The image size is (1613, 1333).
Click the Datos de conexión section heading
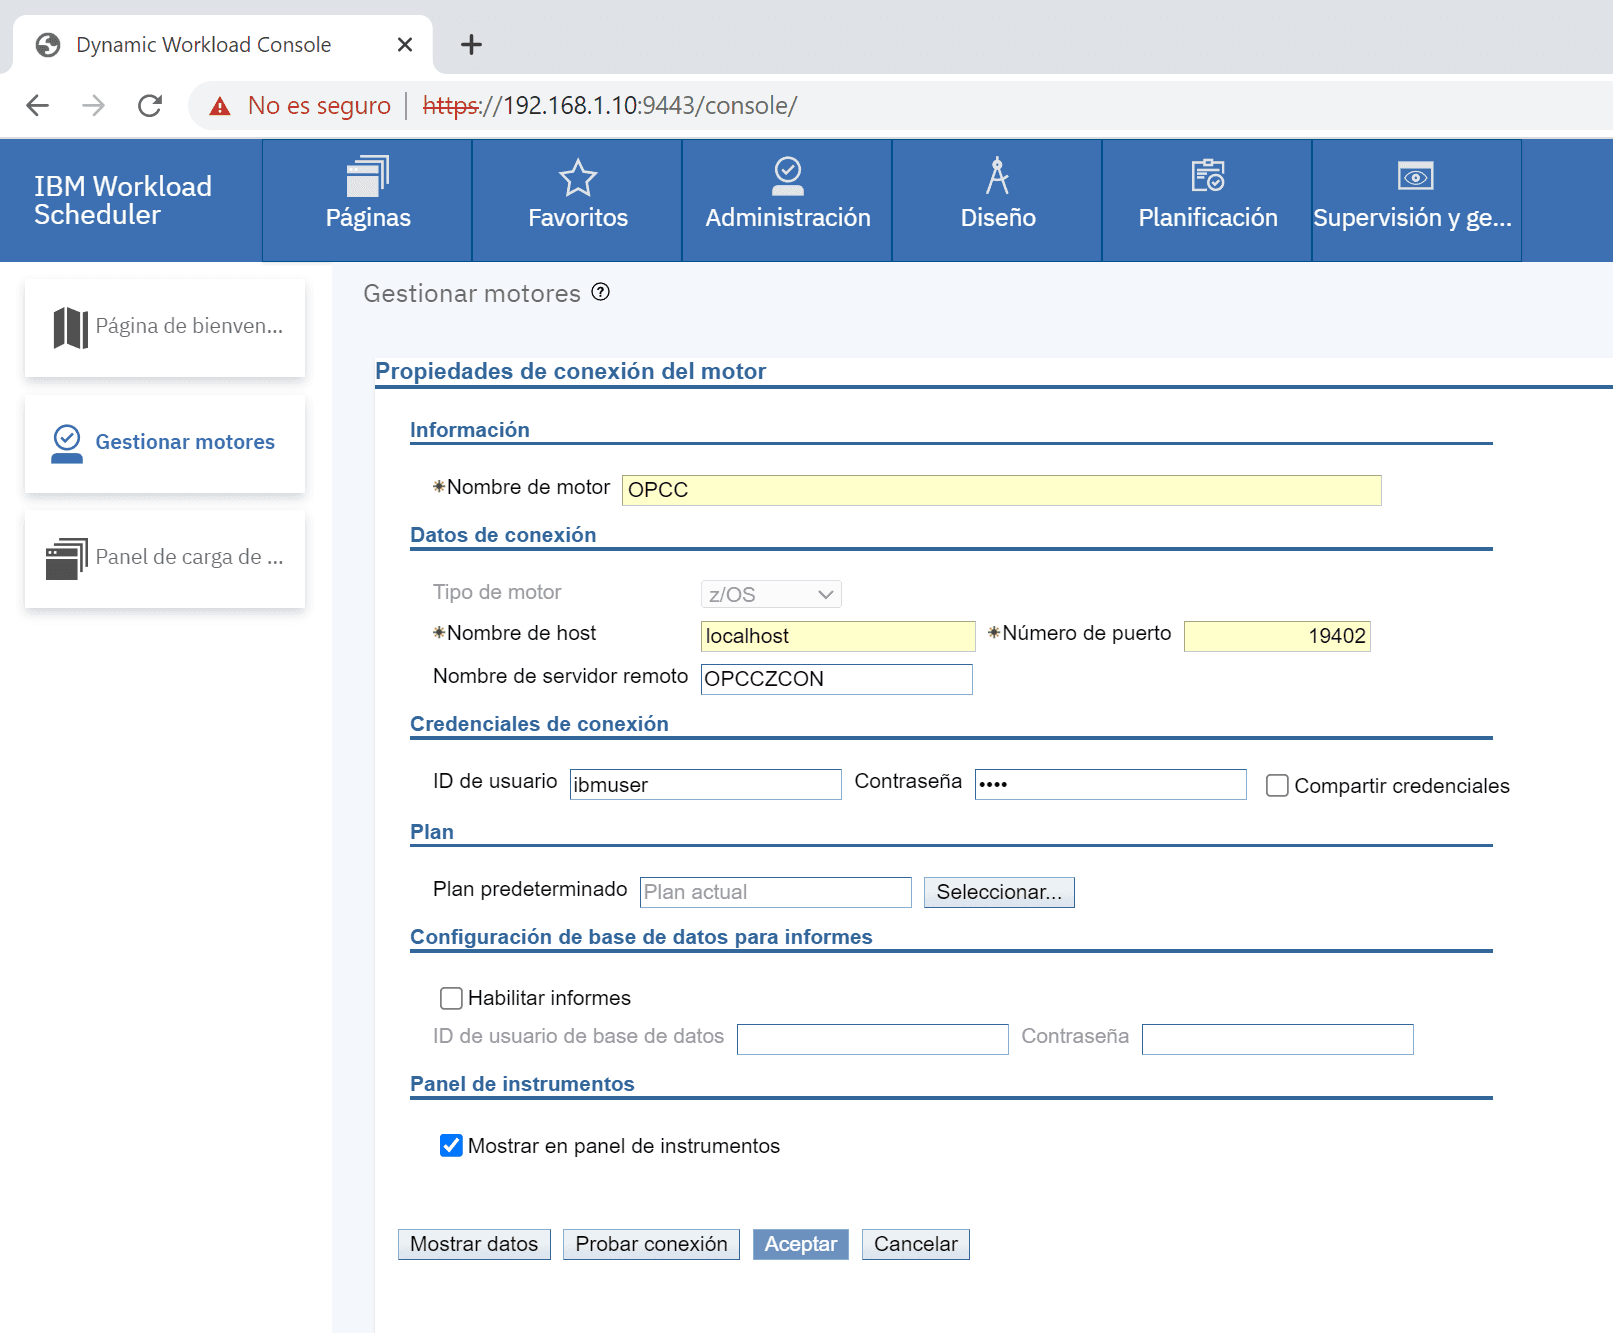click(503, 535)
